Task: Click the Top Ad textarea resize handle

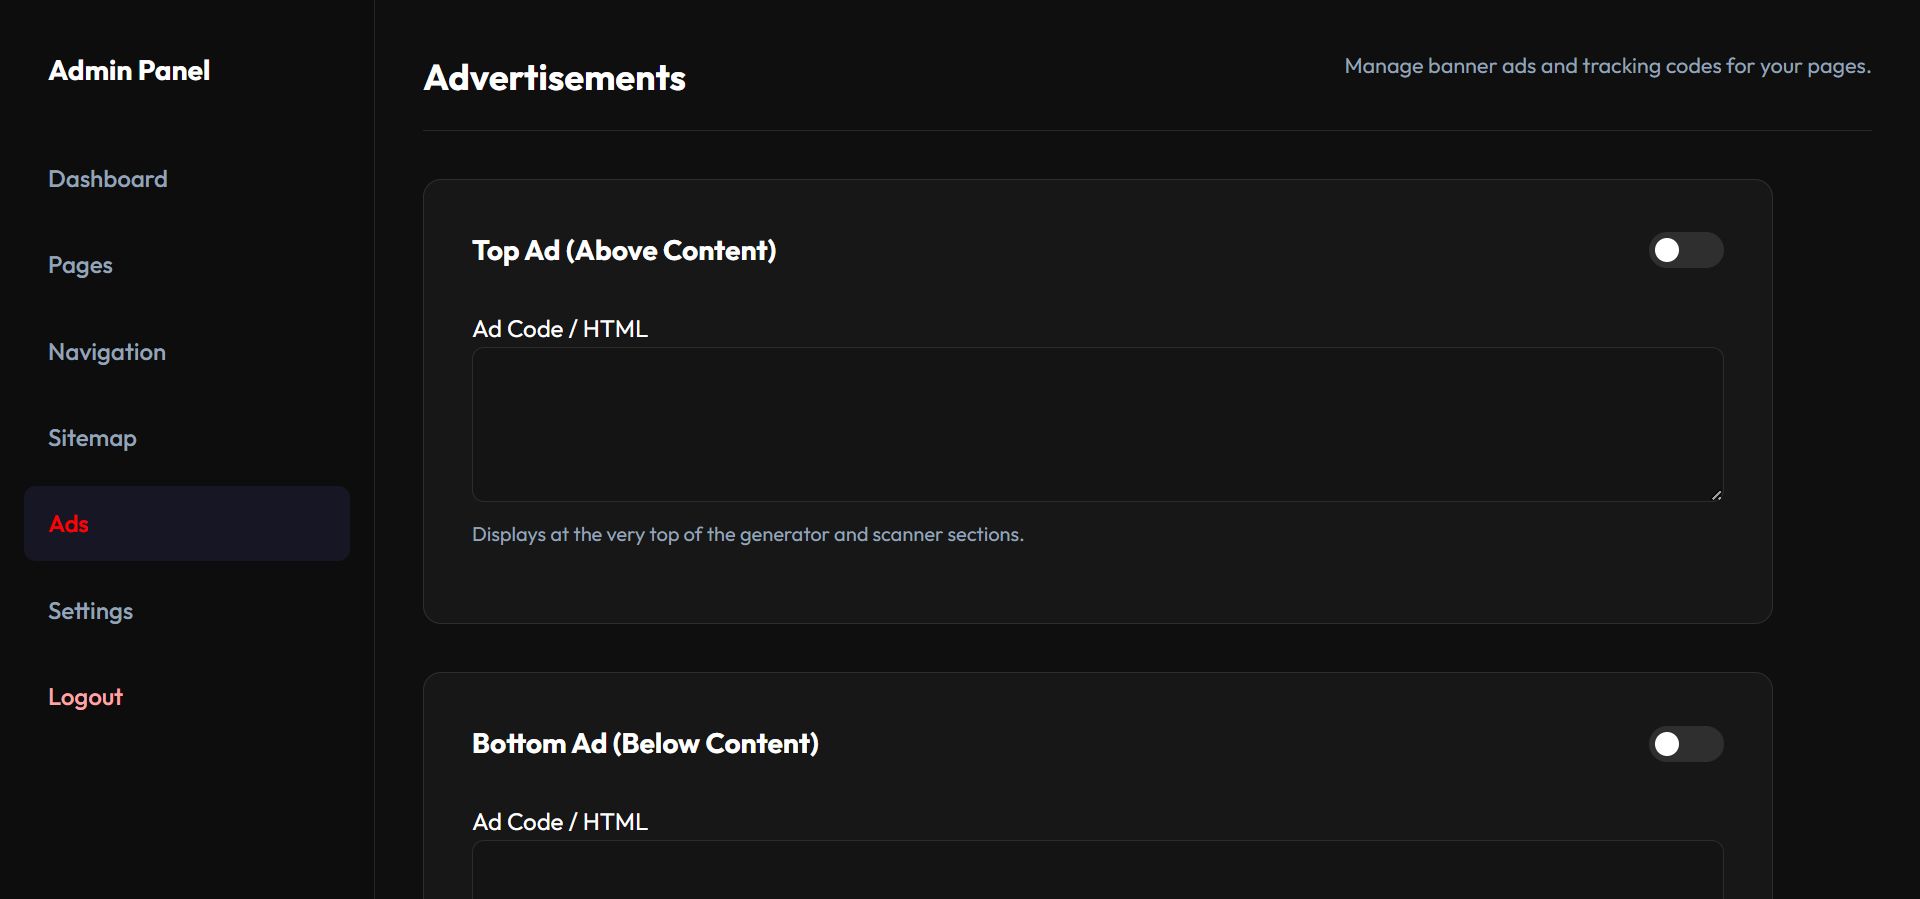Action: click(1716, 494)
